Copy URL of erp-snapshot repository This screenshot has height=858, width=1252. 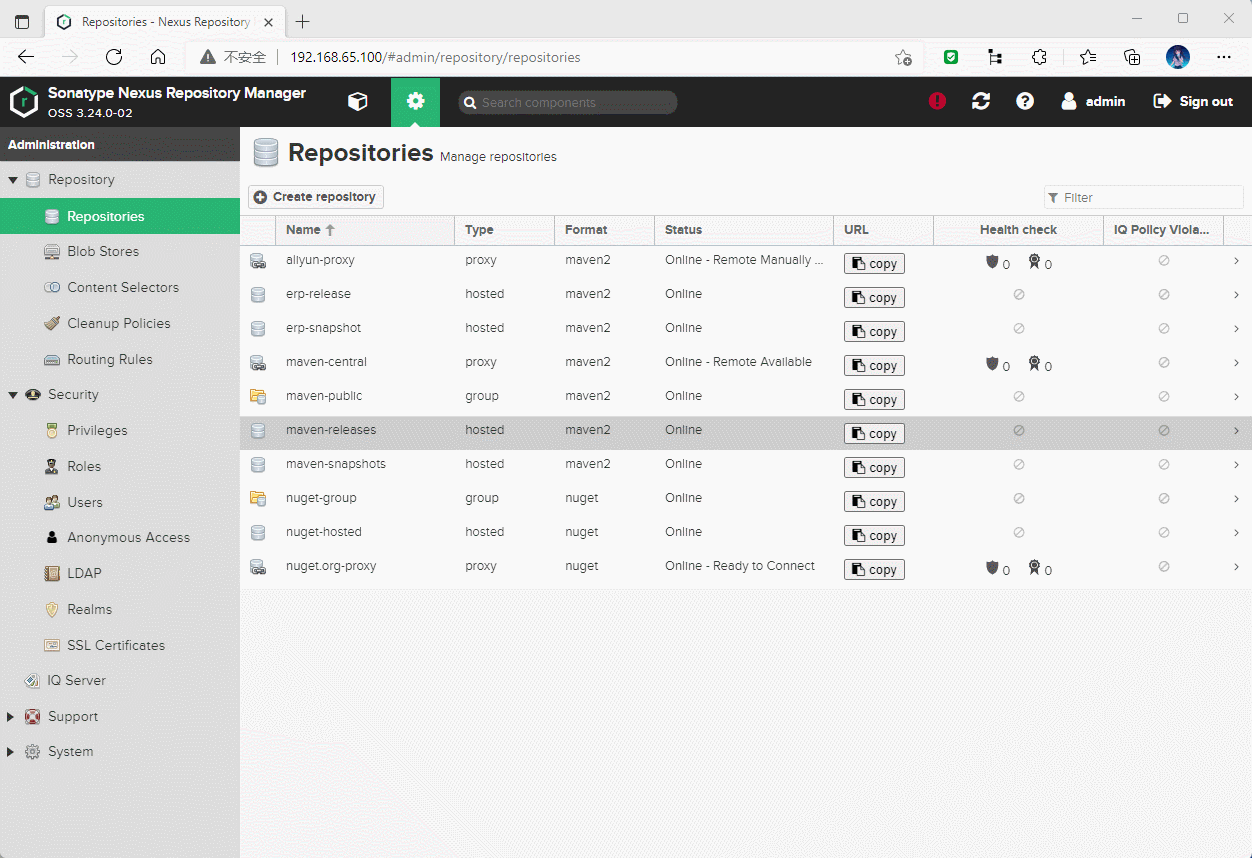[x=874, y=331]
